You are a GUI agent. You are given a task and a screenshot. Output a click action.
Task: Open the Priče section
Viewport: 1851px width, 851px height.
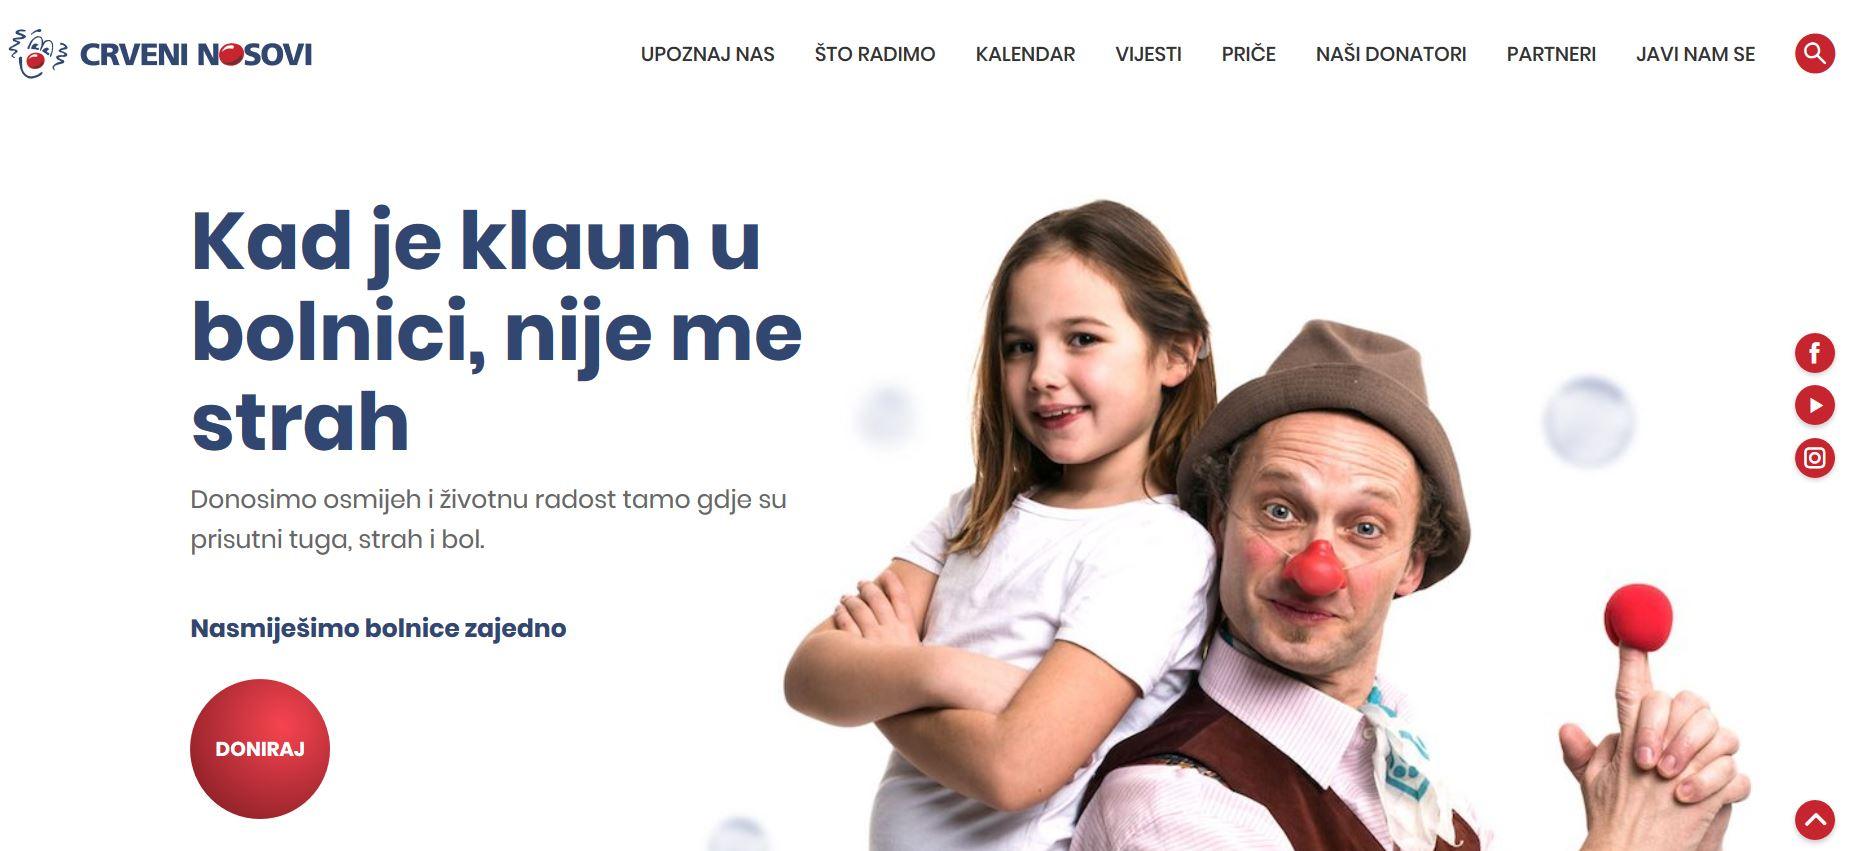tap(1248, 54)
